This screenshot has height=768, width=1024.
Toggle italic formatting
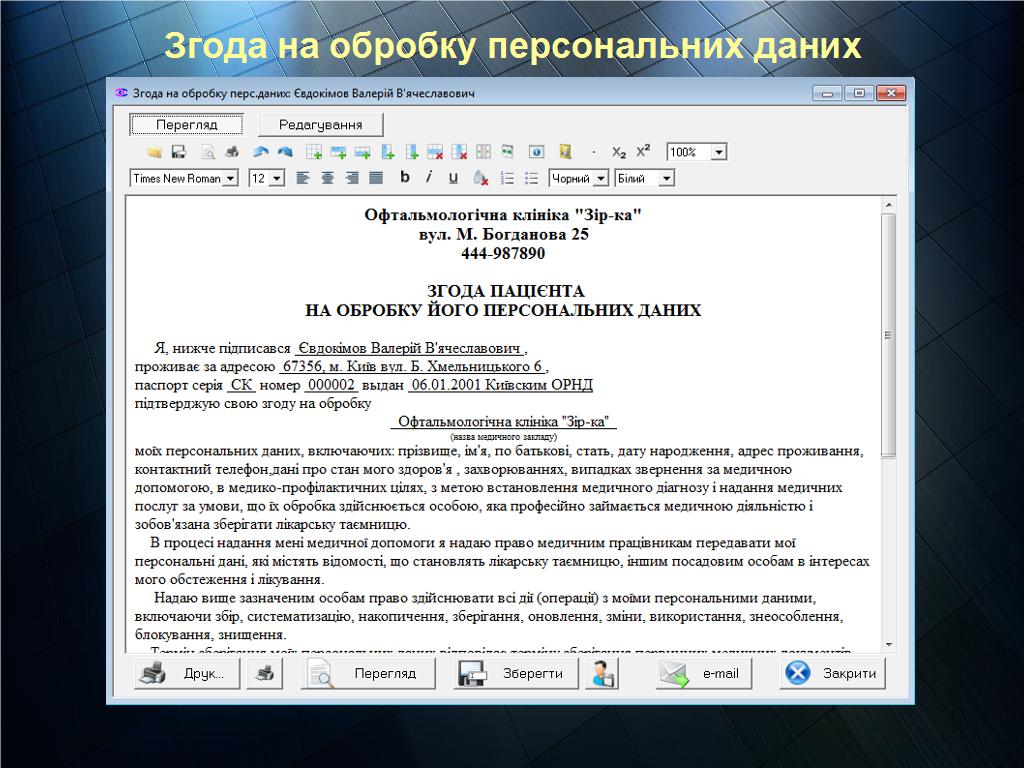pyautogui.click(x=429, y=178)
